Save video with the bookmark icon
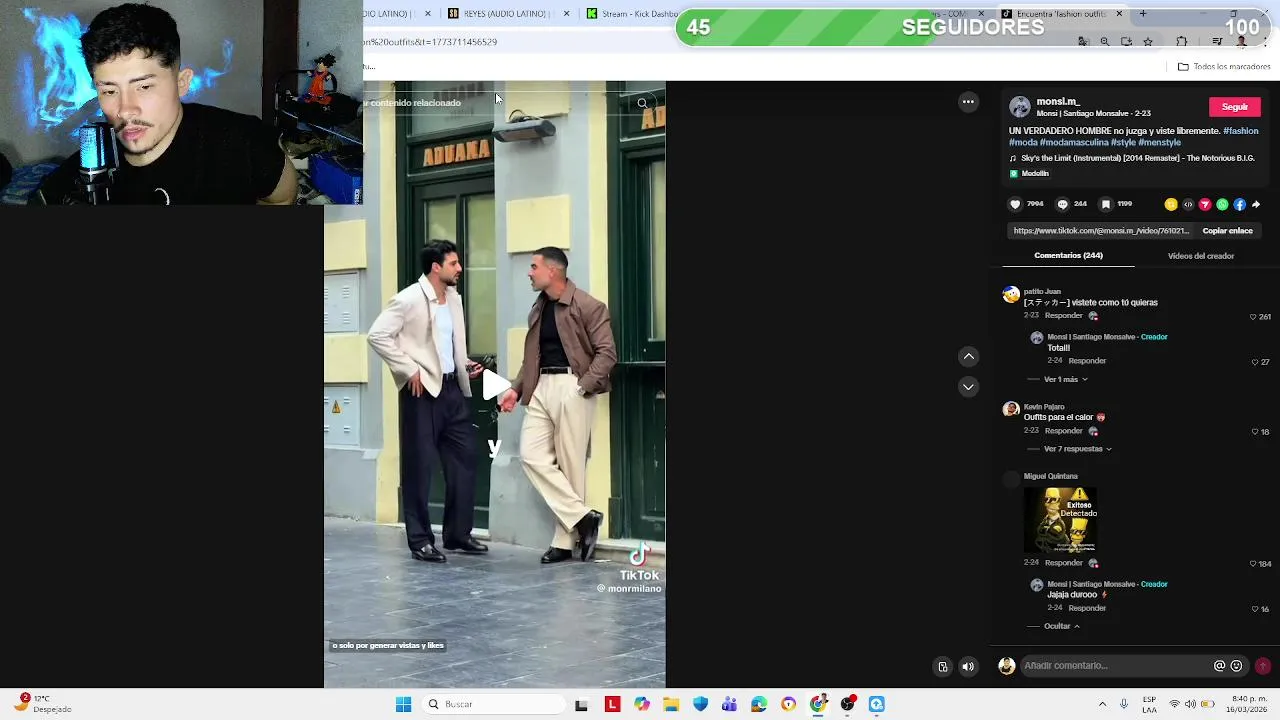 [1105, 204]
